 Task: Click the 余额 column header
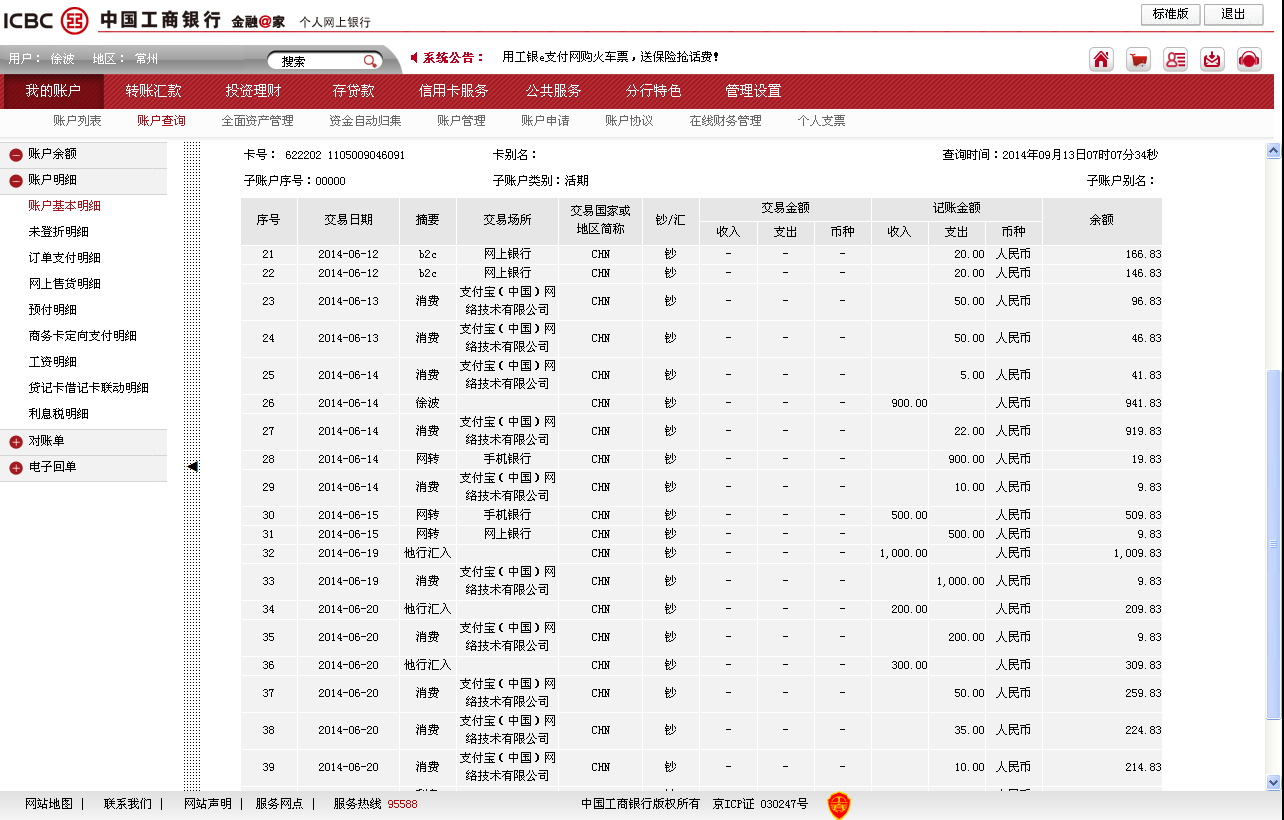point(1102,220)
